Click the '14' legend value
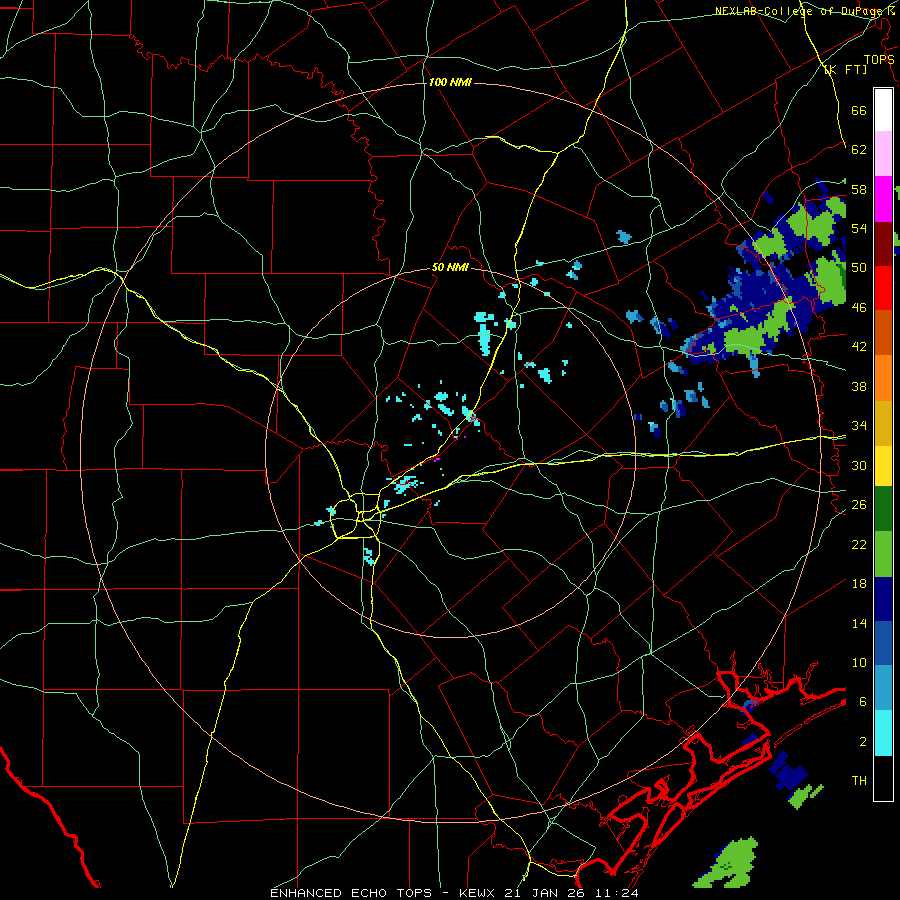 point(859,623)
